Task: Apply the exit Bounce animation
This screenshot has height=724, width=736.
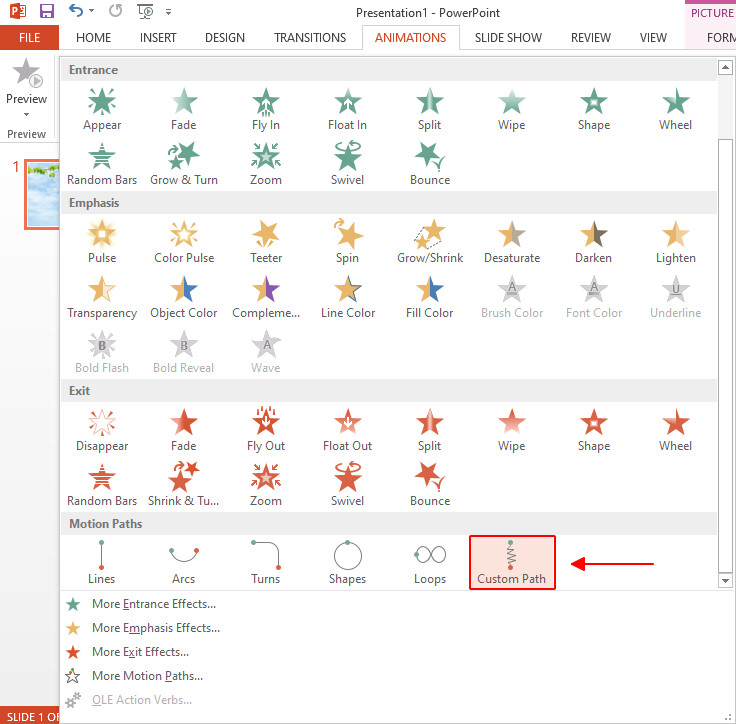Action: (x=429, y=485)
